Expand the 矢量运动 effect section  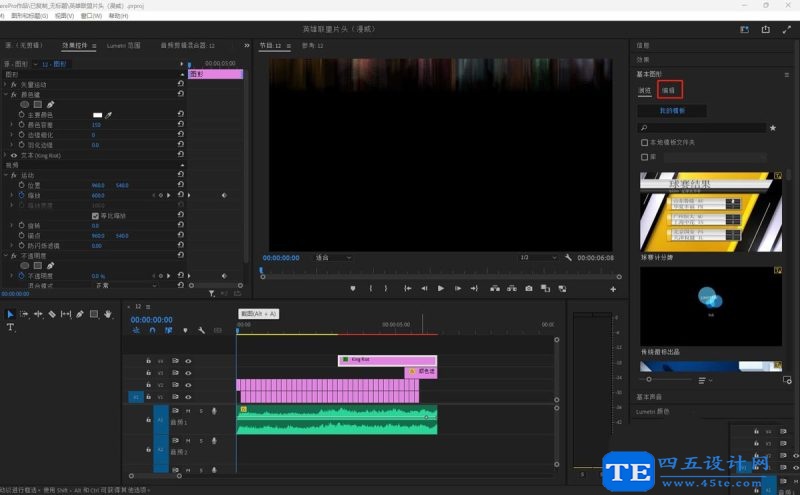tap(7, 84)
